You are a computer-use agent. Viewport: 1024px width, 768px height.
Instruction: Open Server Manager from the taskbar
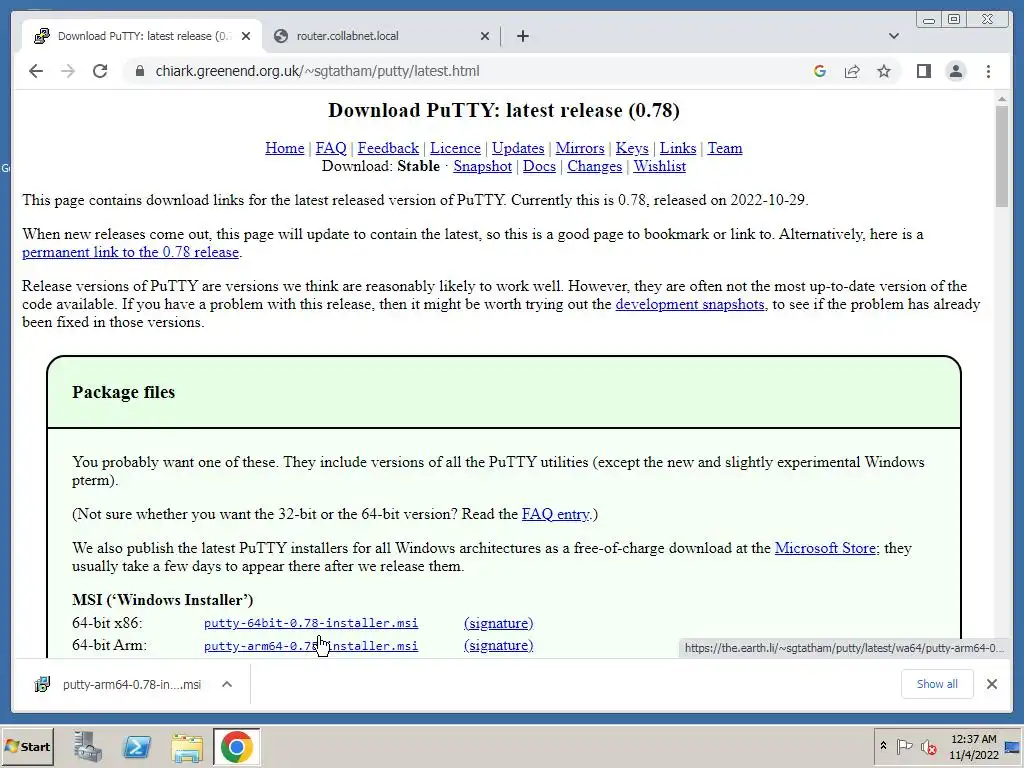click(88, 746)
